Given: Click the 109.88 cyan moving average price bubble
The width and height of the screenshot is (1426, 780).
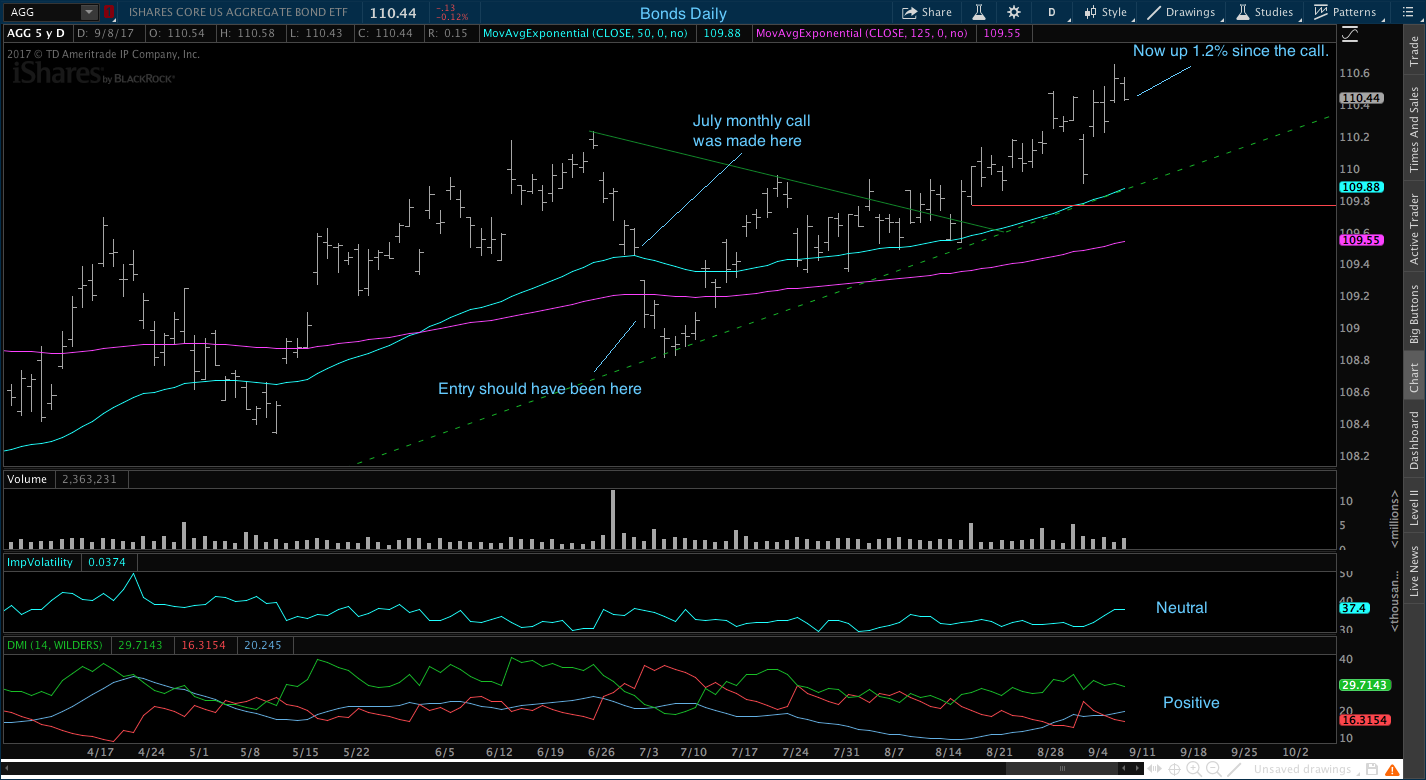Looking at the screenshot, I should (x=1361, y=187).
